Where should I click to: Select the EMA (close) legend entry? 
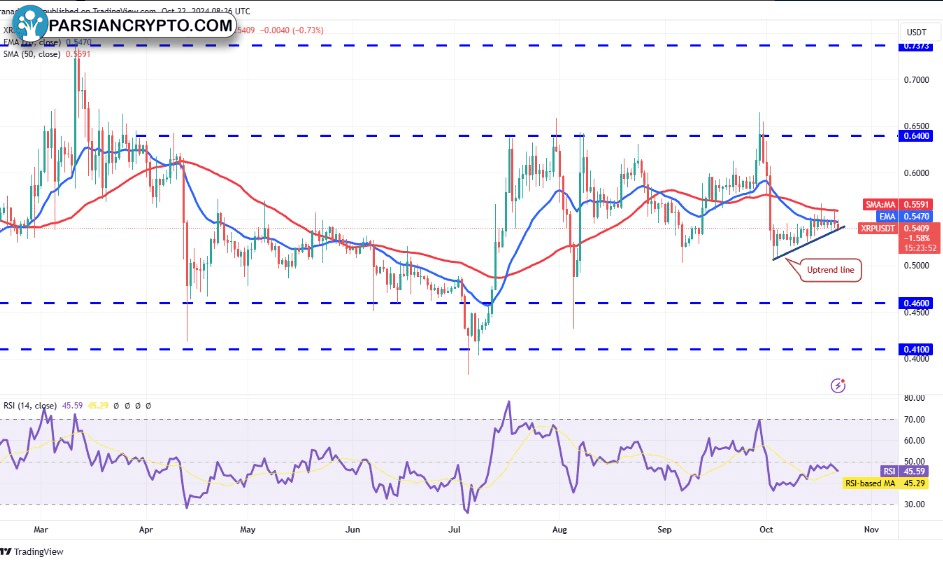click(31, 43)
